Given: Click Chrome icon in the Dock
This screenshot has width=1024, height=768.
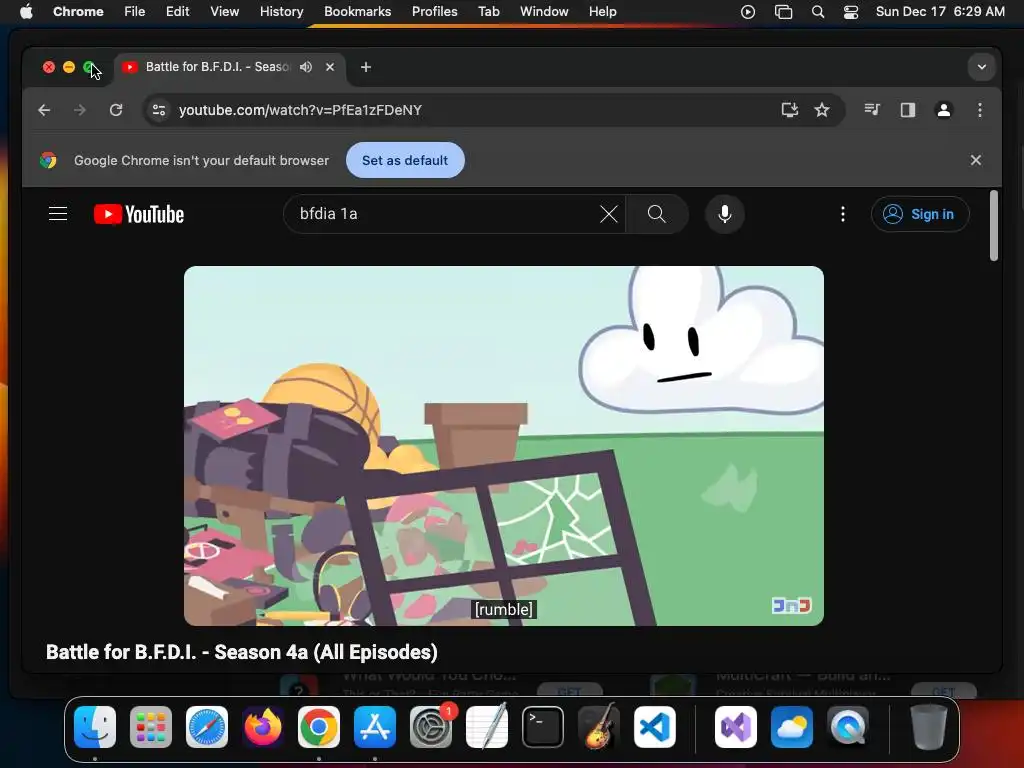Looking at the screenshot, I should click(319, 727).
